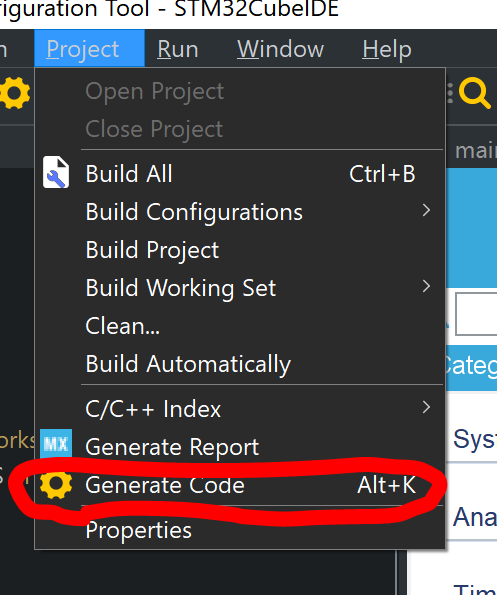Click the search input field at right
The image size is (497, 595).
[x=477, y=314]
